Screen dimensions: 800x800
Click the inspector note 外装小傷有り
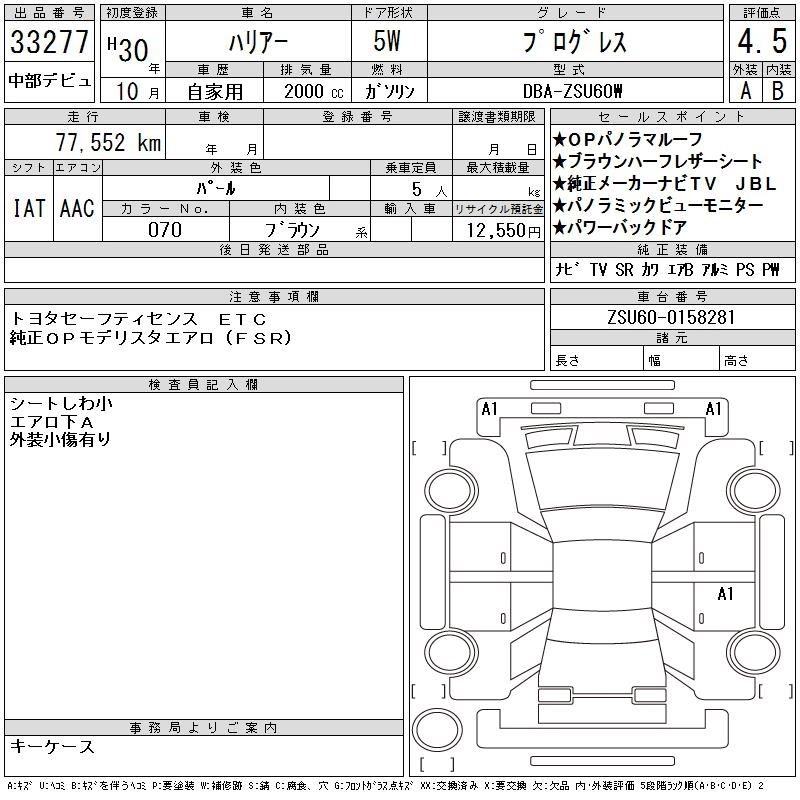coord(60,439)
